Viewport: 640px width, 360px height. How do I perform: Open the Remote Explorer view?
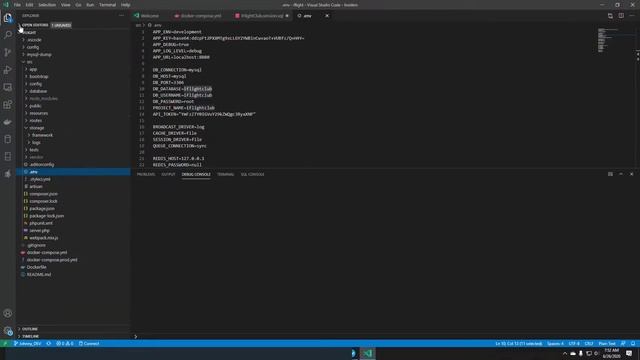tap(8, 87)
